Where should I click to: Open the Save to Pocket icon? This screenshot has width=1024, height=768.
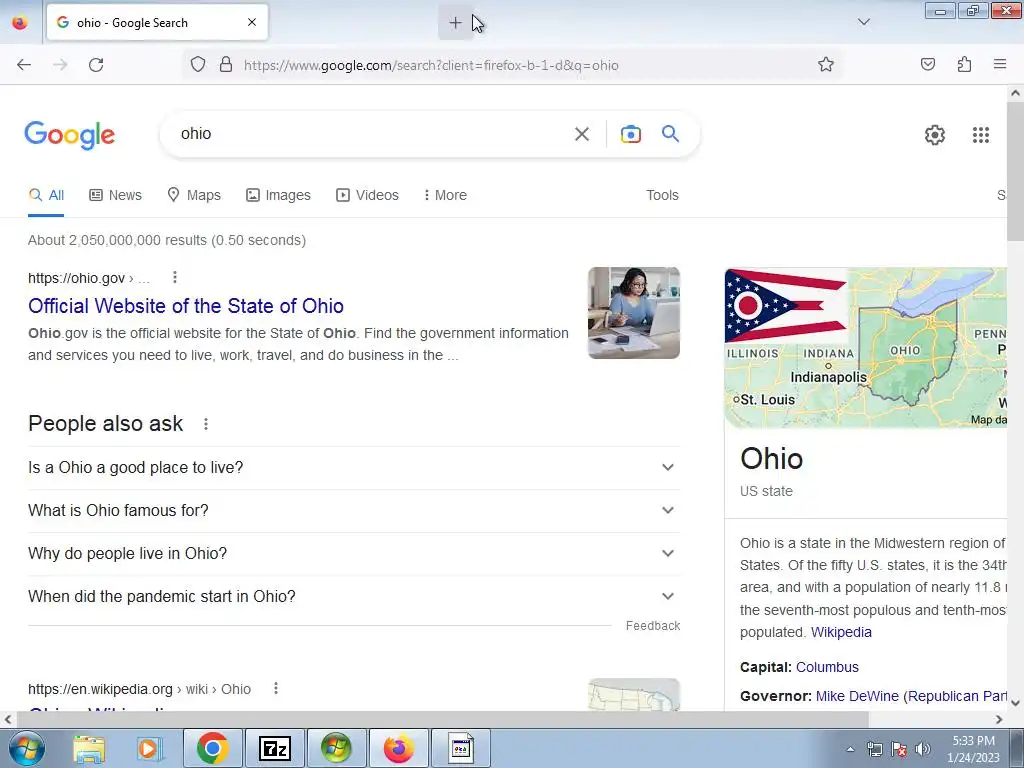tap(928, 65)
